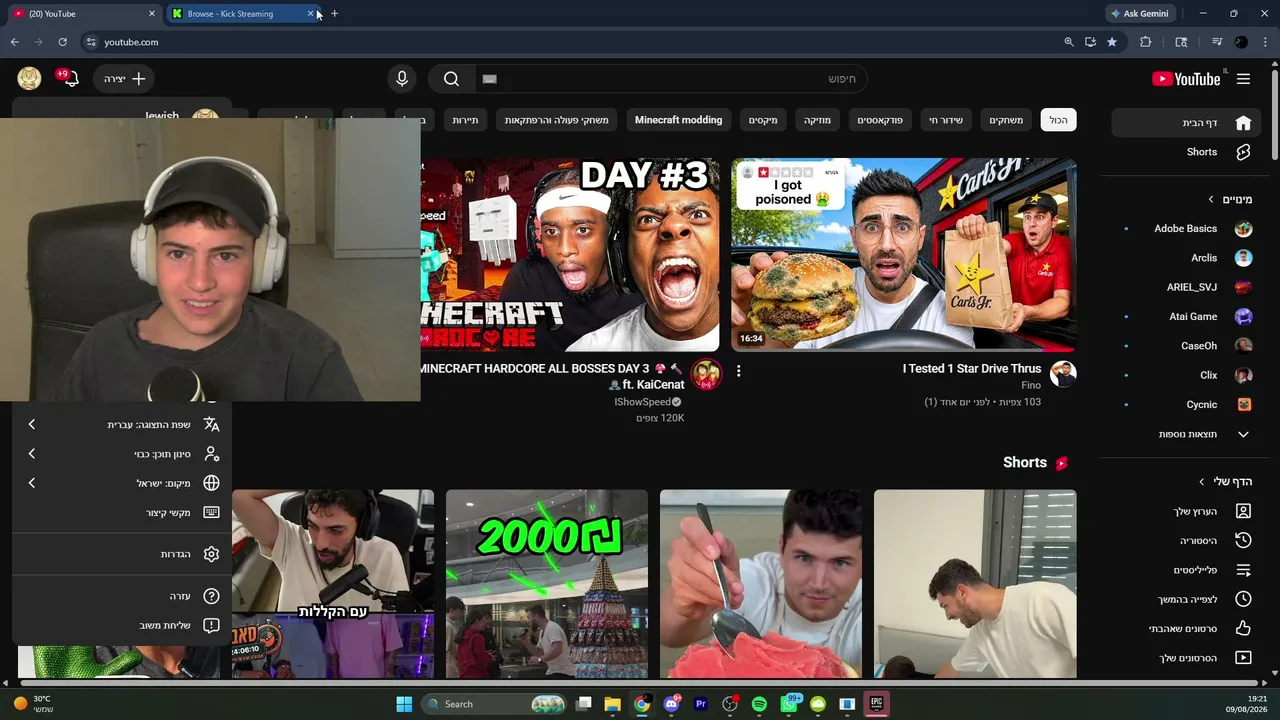
Task: Bookmark this page with the star
Action: 1112,42
